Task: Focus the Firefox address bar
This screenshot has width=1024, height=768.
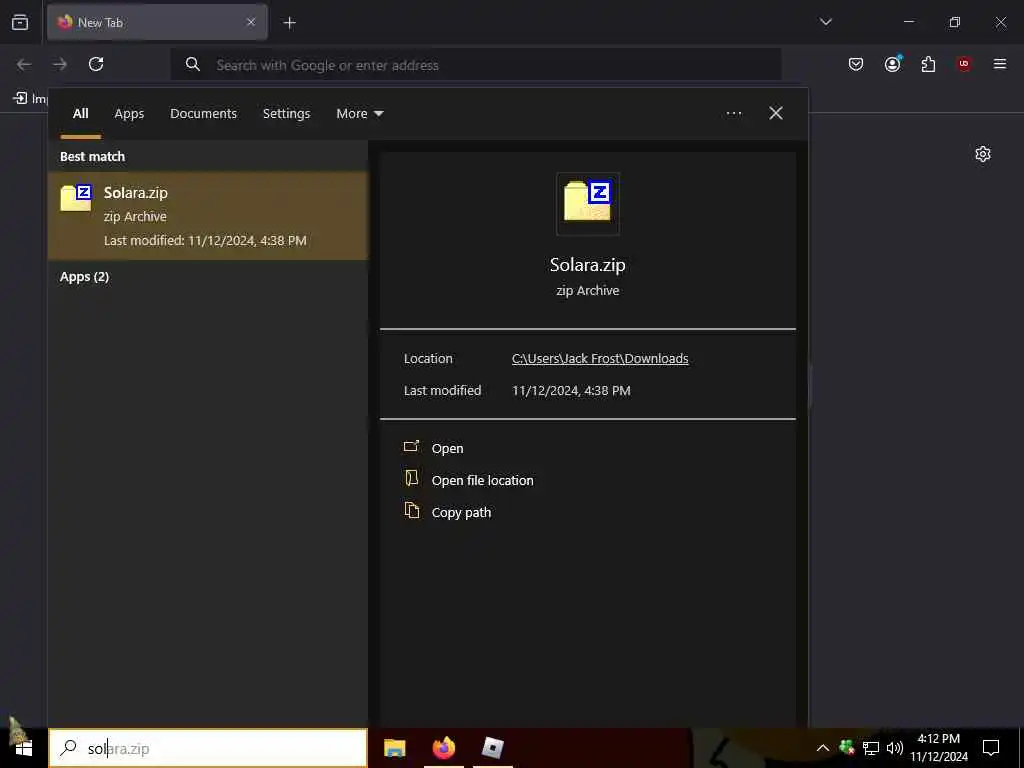Action: coord(475,65)
